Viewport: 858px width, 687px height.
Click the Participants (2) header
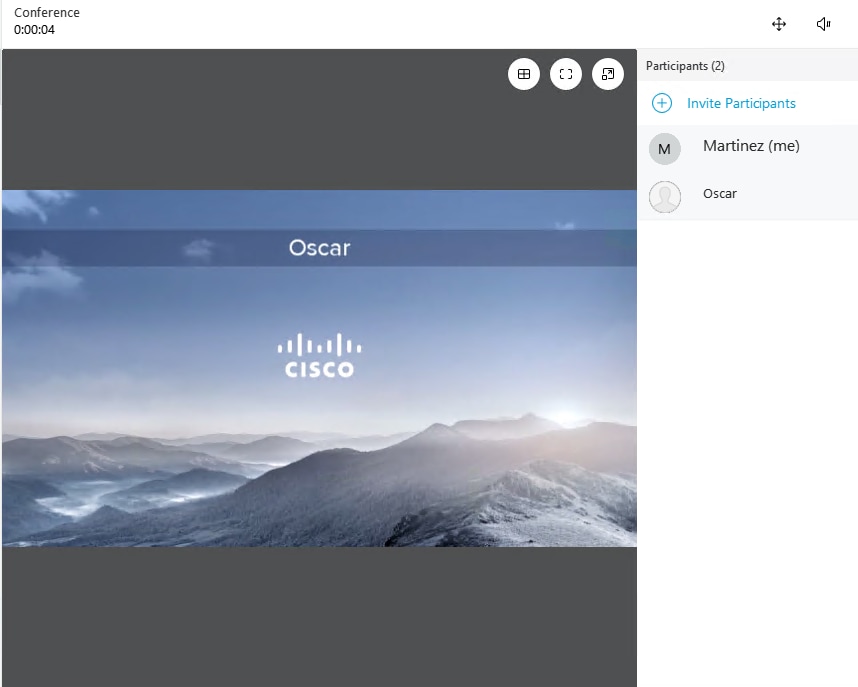685,66
